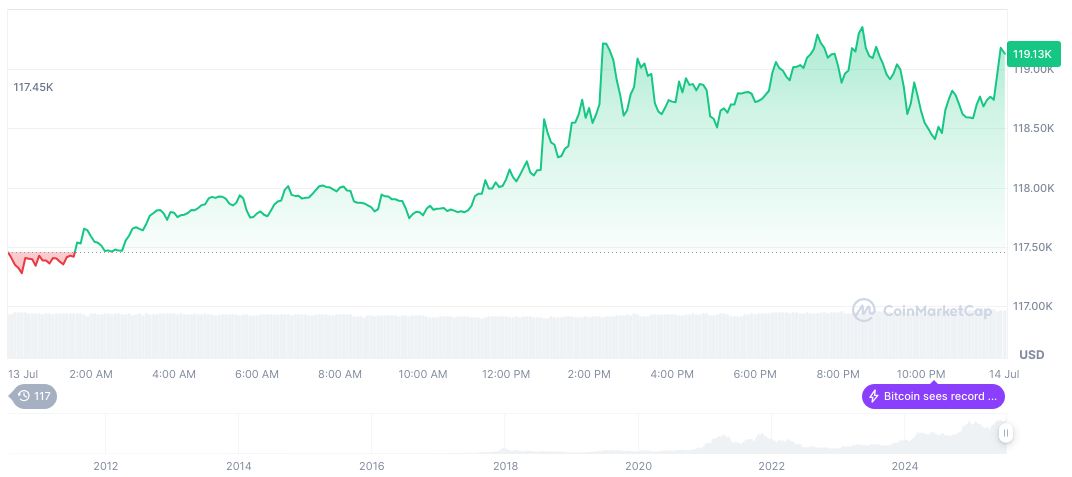The width and height of the screenshot is (1072, 477).
Task: Click the CoinMarketCap watermark logo
Action: click(x=922, y=311)
